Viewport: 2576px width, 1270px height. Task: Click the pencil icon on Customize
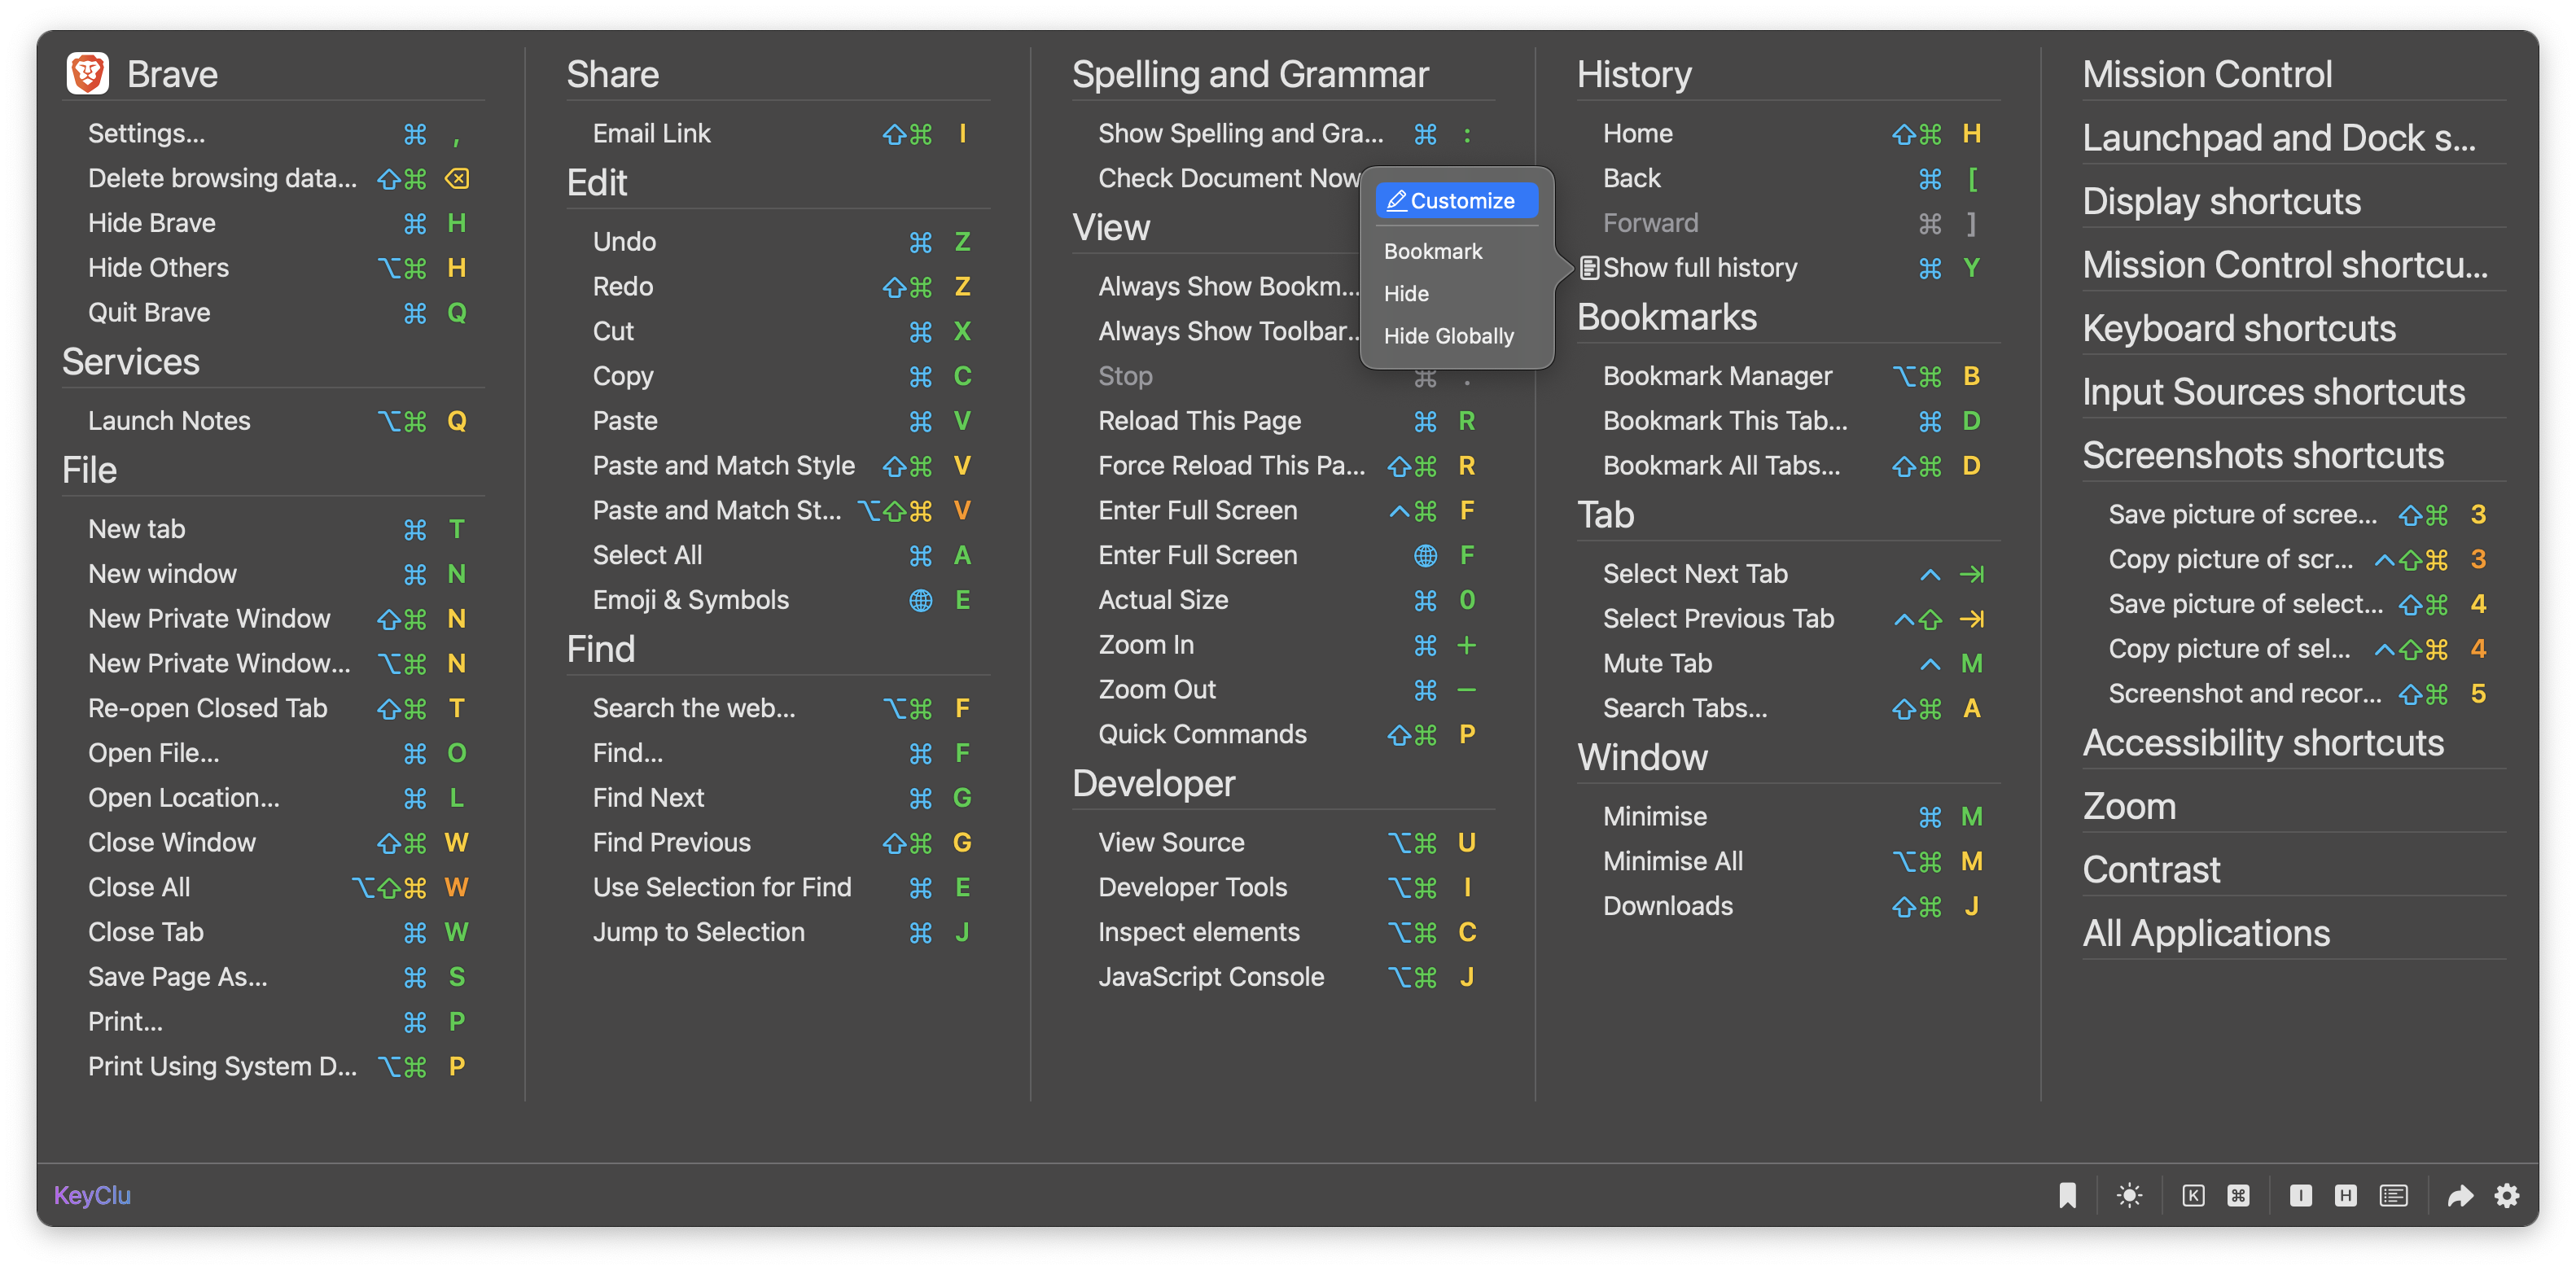1397,201
